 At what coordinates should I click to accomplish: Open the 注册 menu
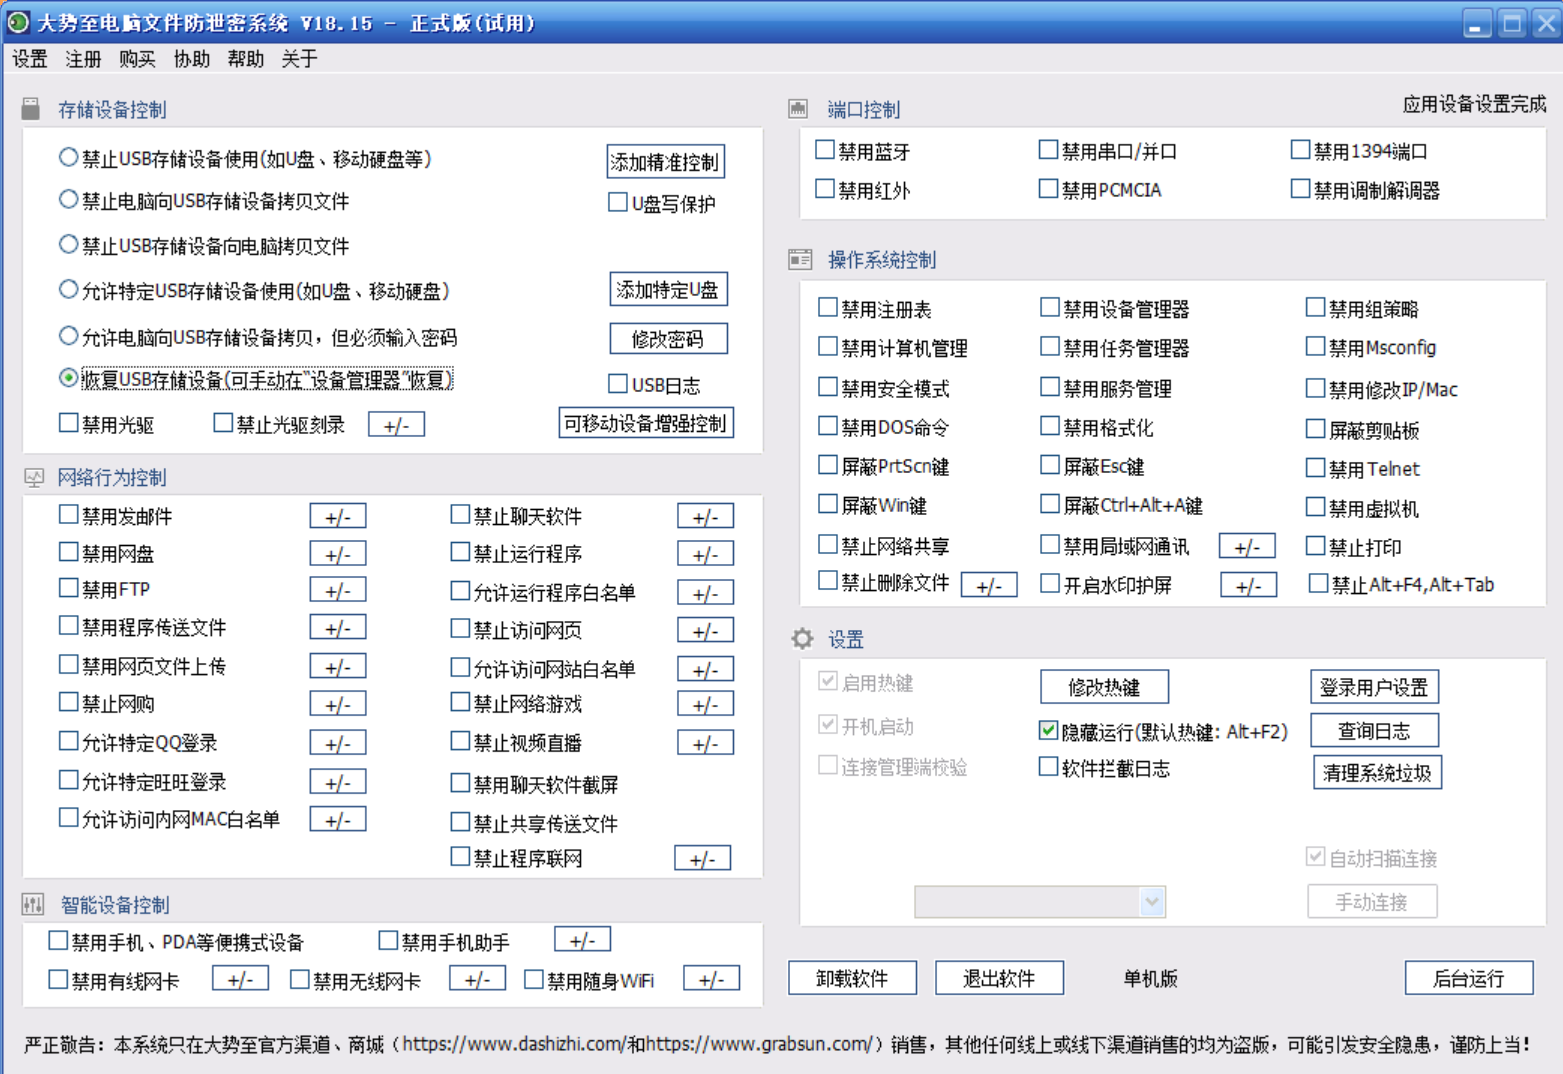click(x=81, y=59)
